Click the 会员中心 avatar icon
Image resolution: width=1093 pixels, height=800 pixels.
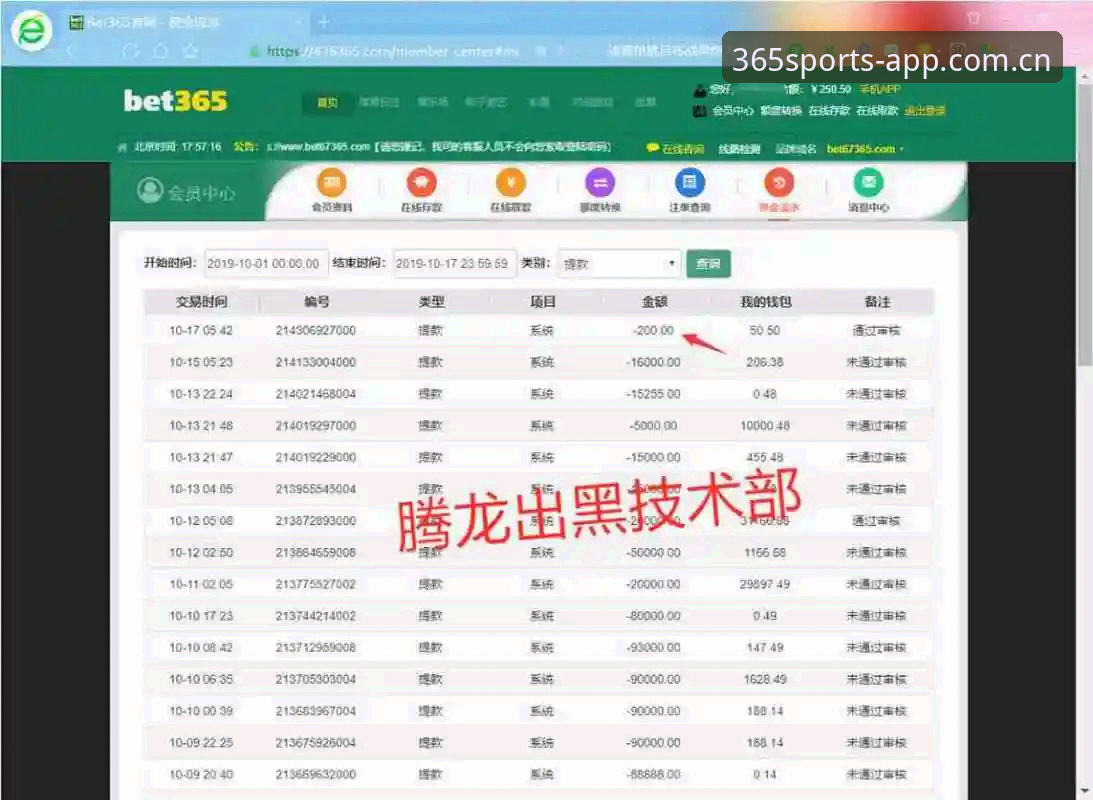point(150,190)
